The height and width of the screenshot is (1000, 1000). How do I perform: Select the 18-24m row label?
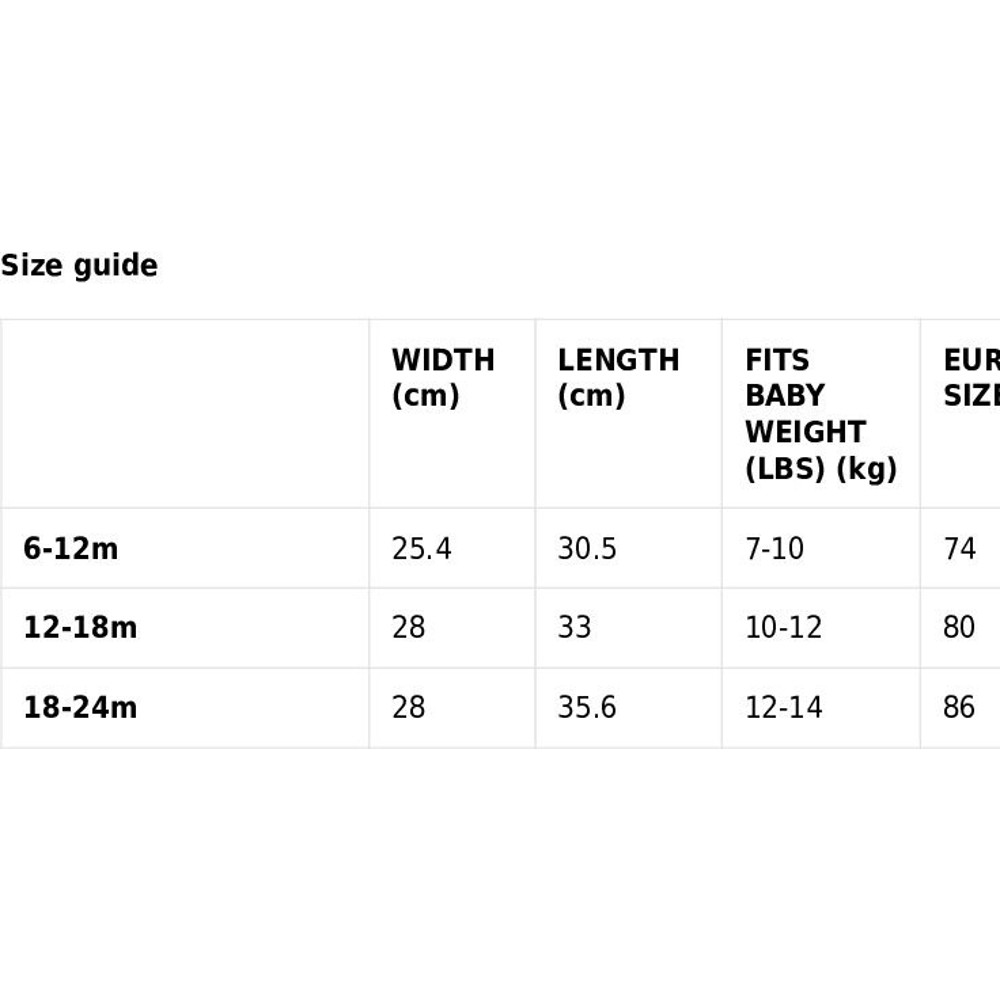(80, 708)
